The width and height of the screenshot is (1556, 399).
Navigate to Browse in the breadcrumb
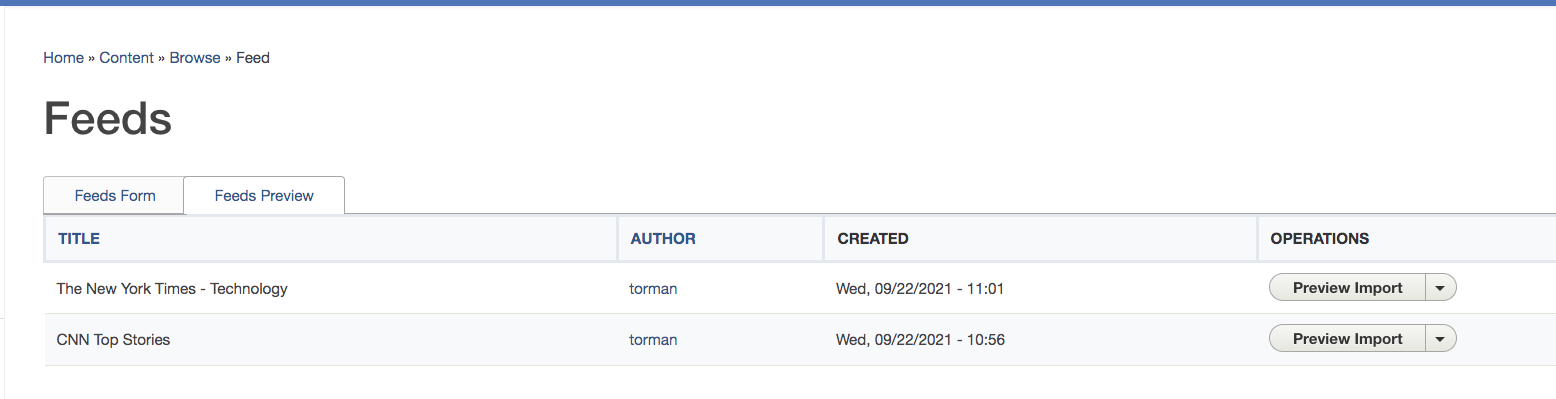195,58
